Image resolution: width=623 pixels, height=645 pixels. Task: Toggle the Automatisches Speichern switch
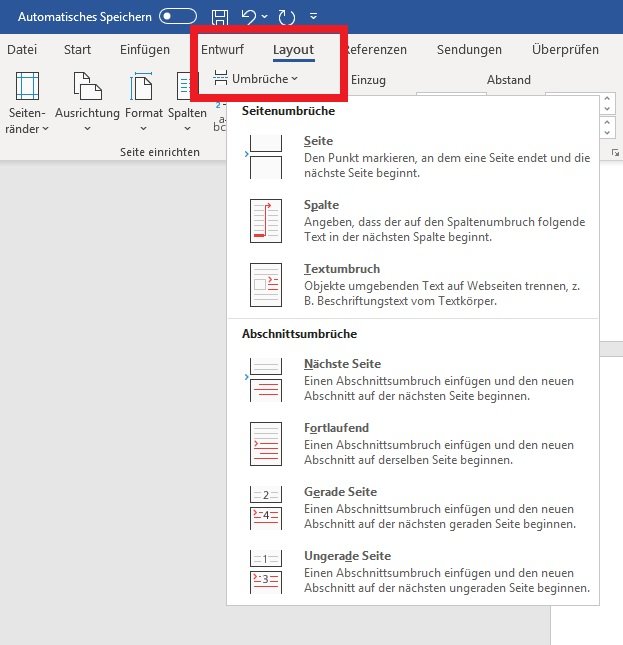pyautogui.click(x=178, y=17)
